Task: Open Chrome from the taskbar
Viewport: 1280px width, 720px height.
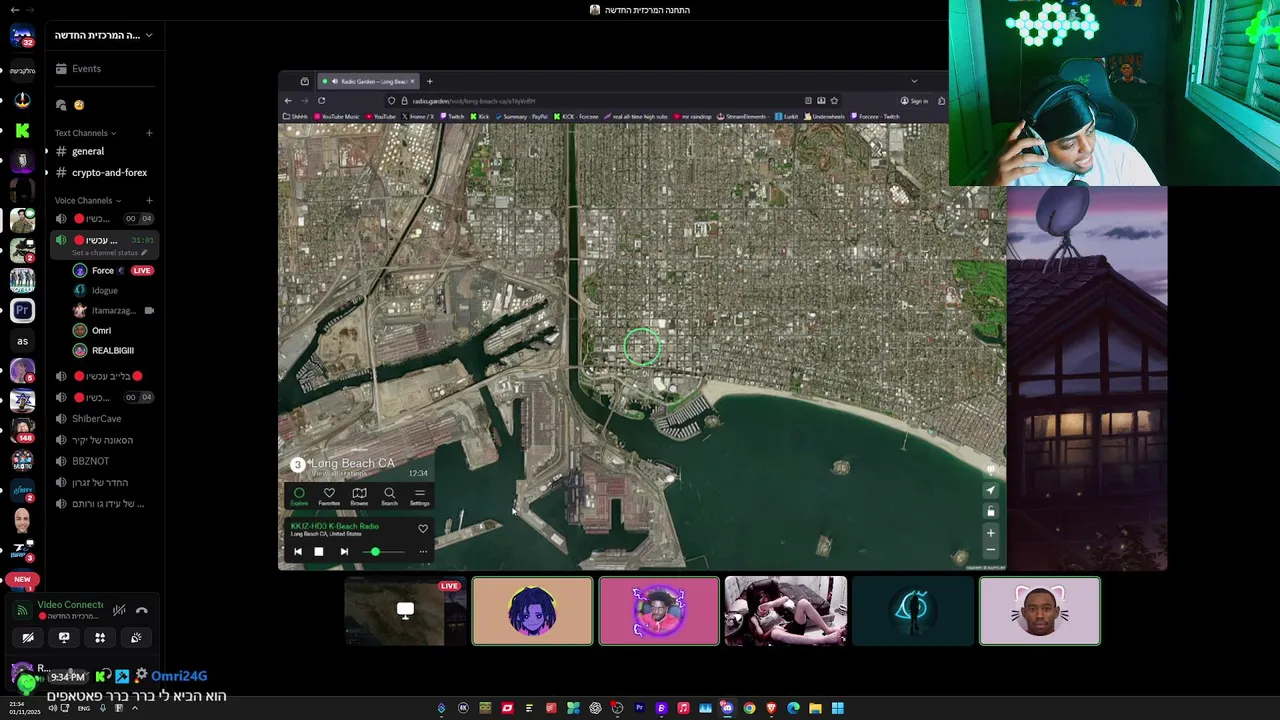Action: coord(749,708)
